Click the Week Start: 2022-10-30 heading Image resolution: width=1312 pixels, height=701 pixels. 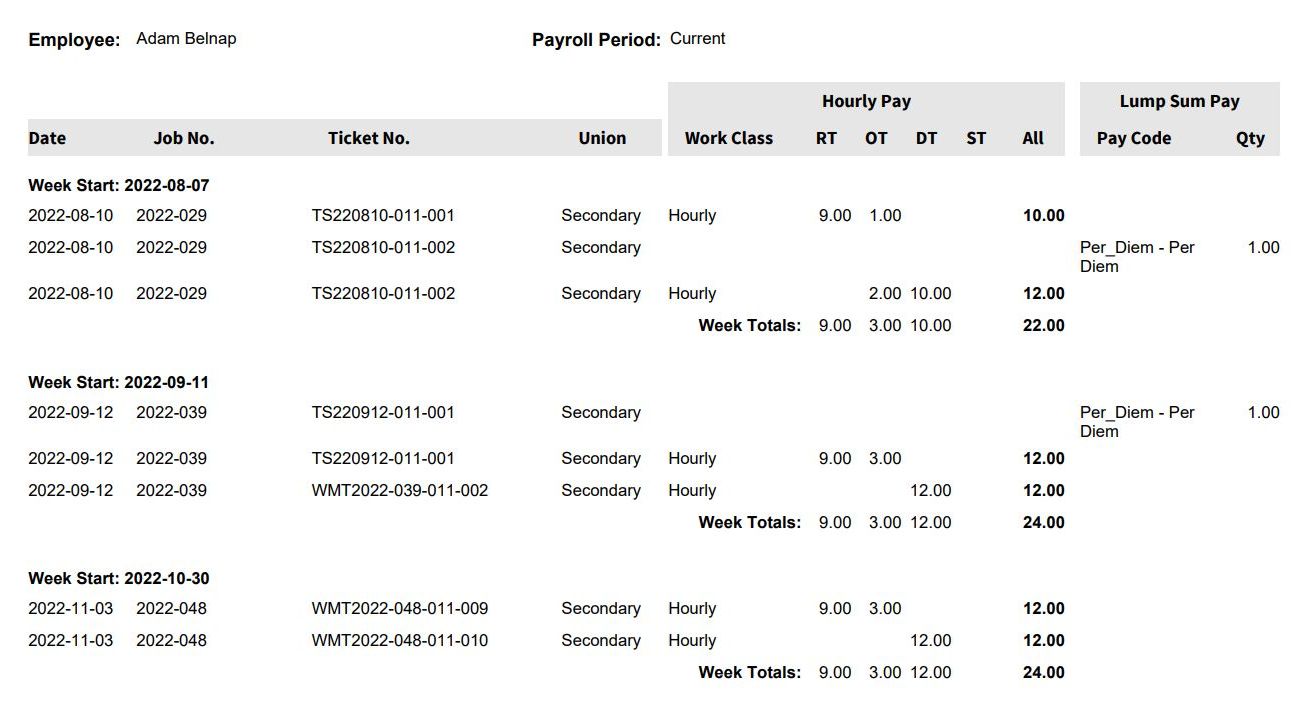click(x=118, y=578)
